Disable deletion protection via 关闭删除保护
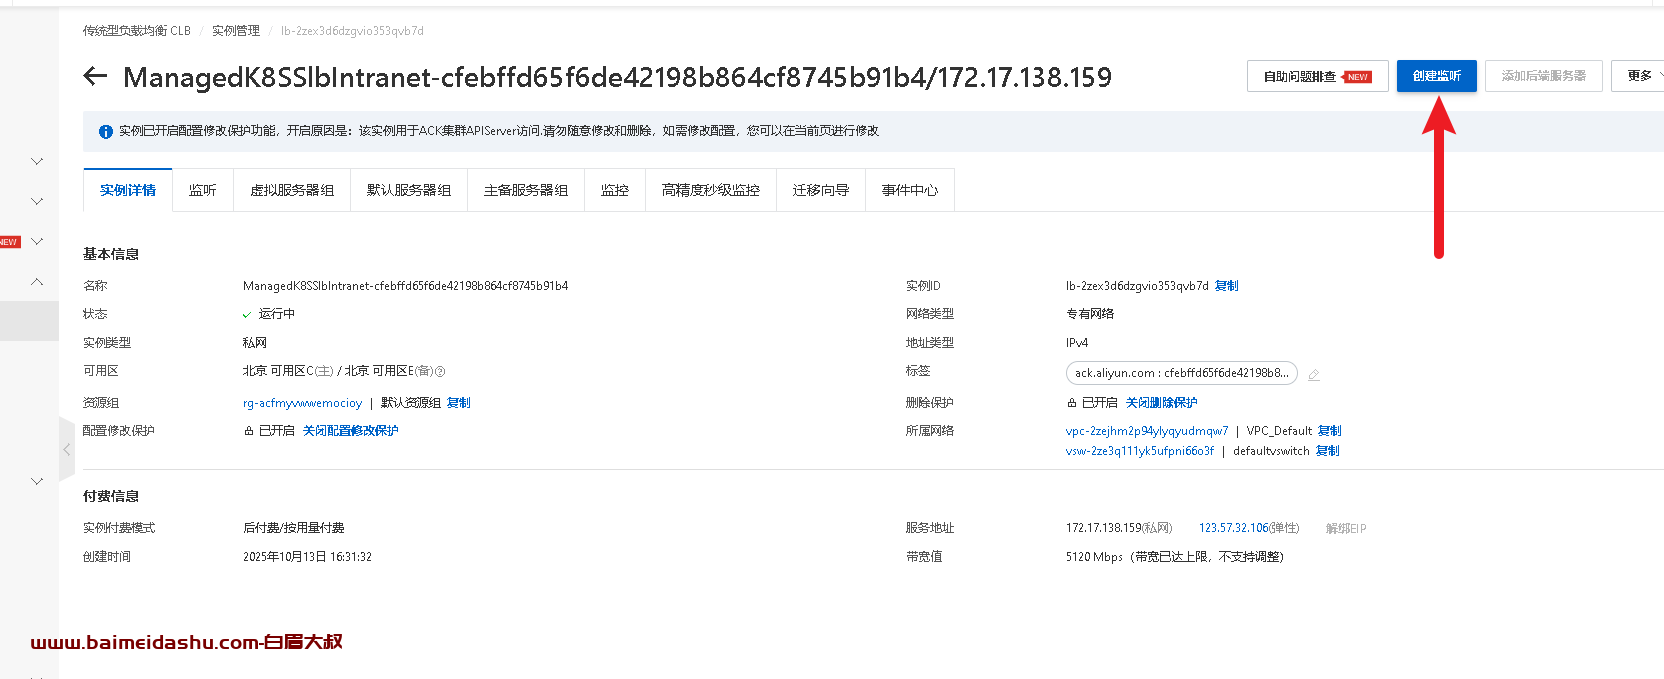Viewport: 1664px width, 679px height. (1161, 403)
